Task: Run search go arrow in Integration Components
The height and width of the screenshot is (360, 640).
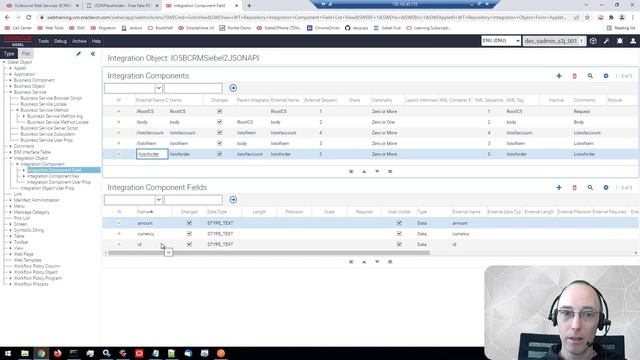Action: (233, 88)
